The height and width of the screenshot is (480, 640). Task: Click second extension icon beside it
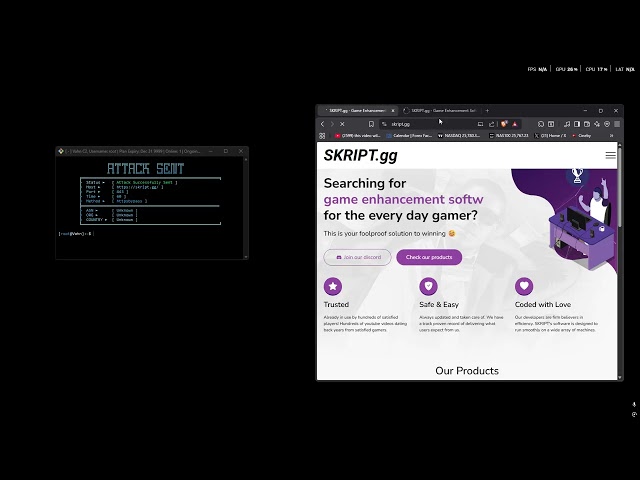(551, 124)
